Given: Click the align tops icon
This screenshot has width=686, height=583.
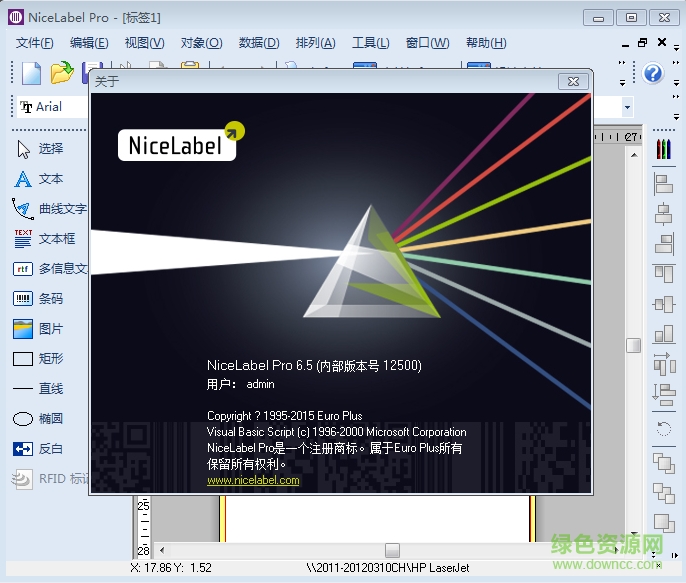Looking at the screenshot, I should pos(663,274).
